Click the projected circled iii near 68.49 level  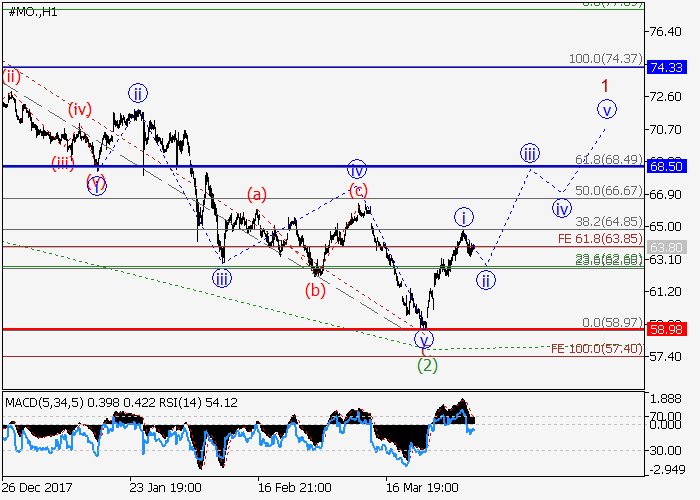(x=530, y=153)
